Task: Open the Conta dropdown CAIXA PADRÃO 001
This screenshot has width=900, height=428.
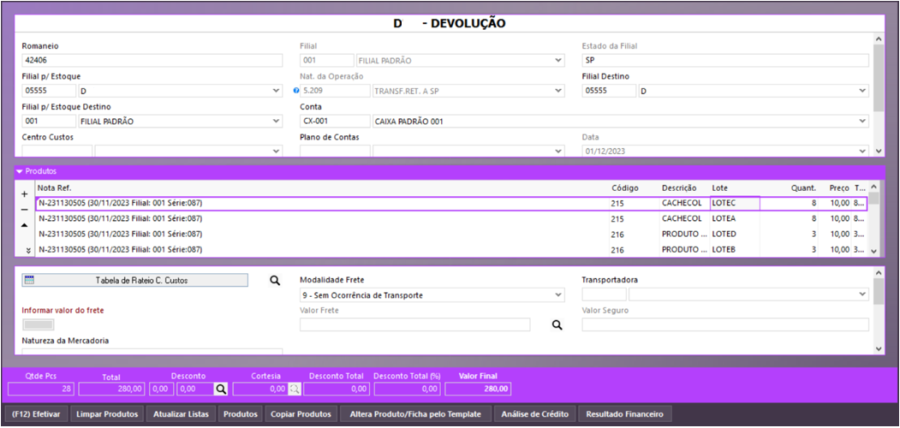Action: 862,121
